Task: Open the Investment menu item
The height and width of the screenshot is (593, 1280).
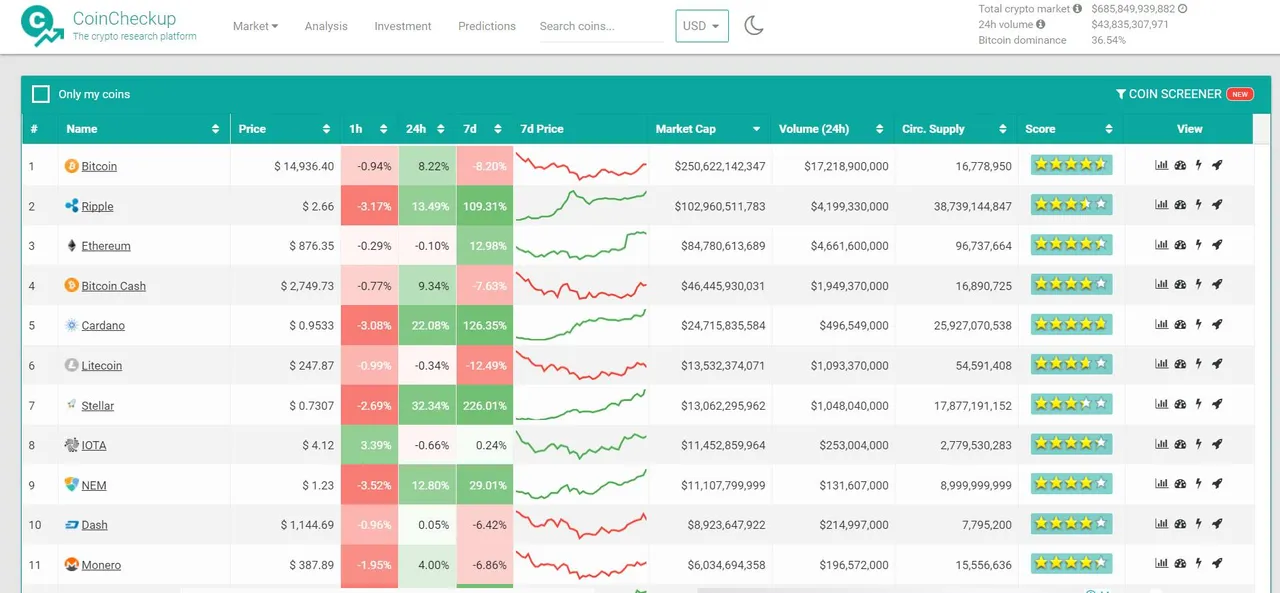Action: (403, 26)
